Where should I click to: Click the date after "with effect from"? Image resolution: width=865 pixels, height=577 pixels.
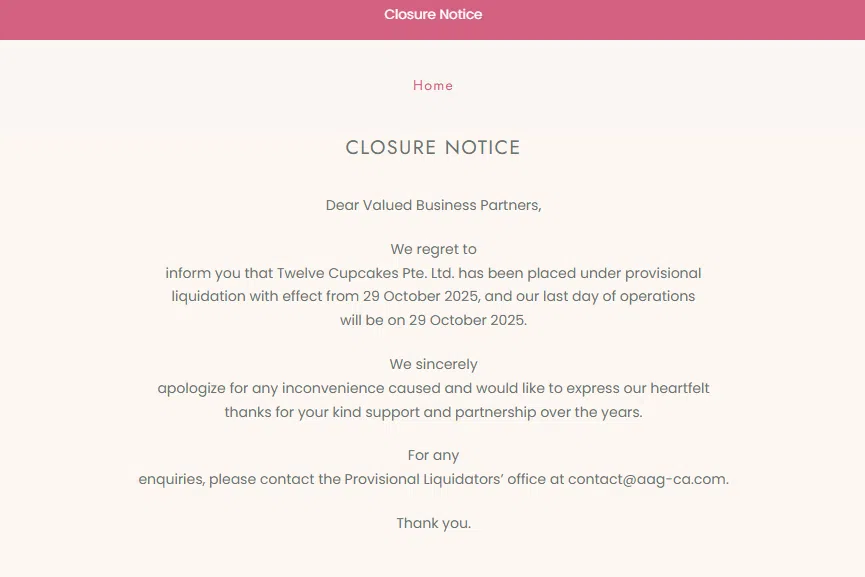422,297
